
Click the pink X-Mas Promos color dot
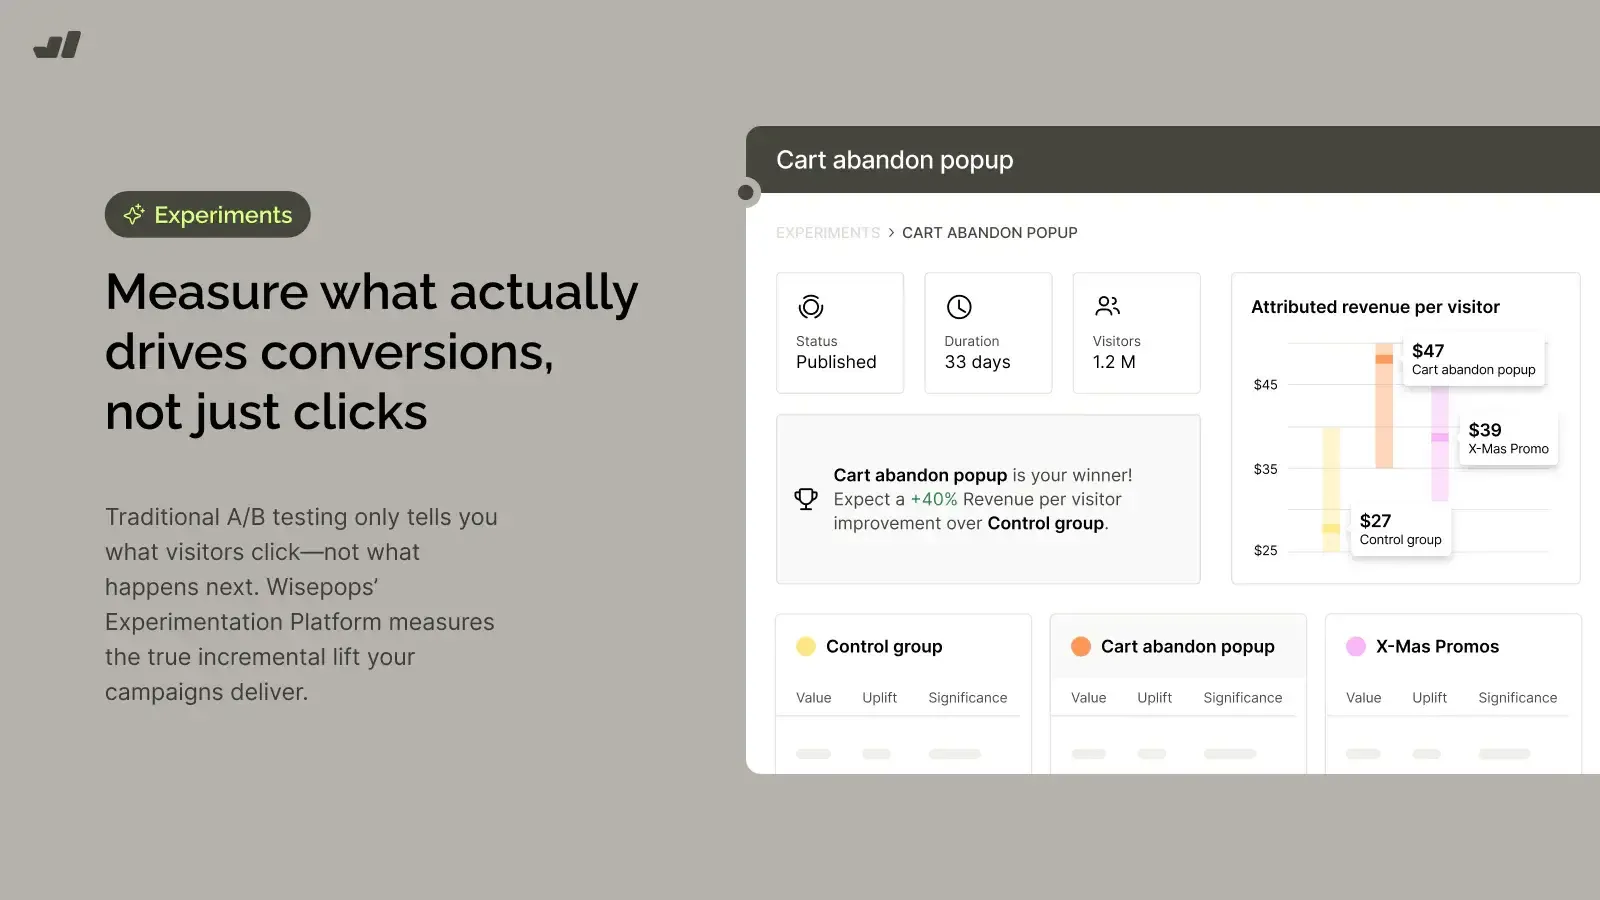click(x=1356, y=646)
